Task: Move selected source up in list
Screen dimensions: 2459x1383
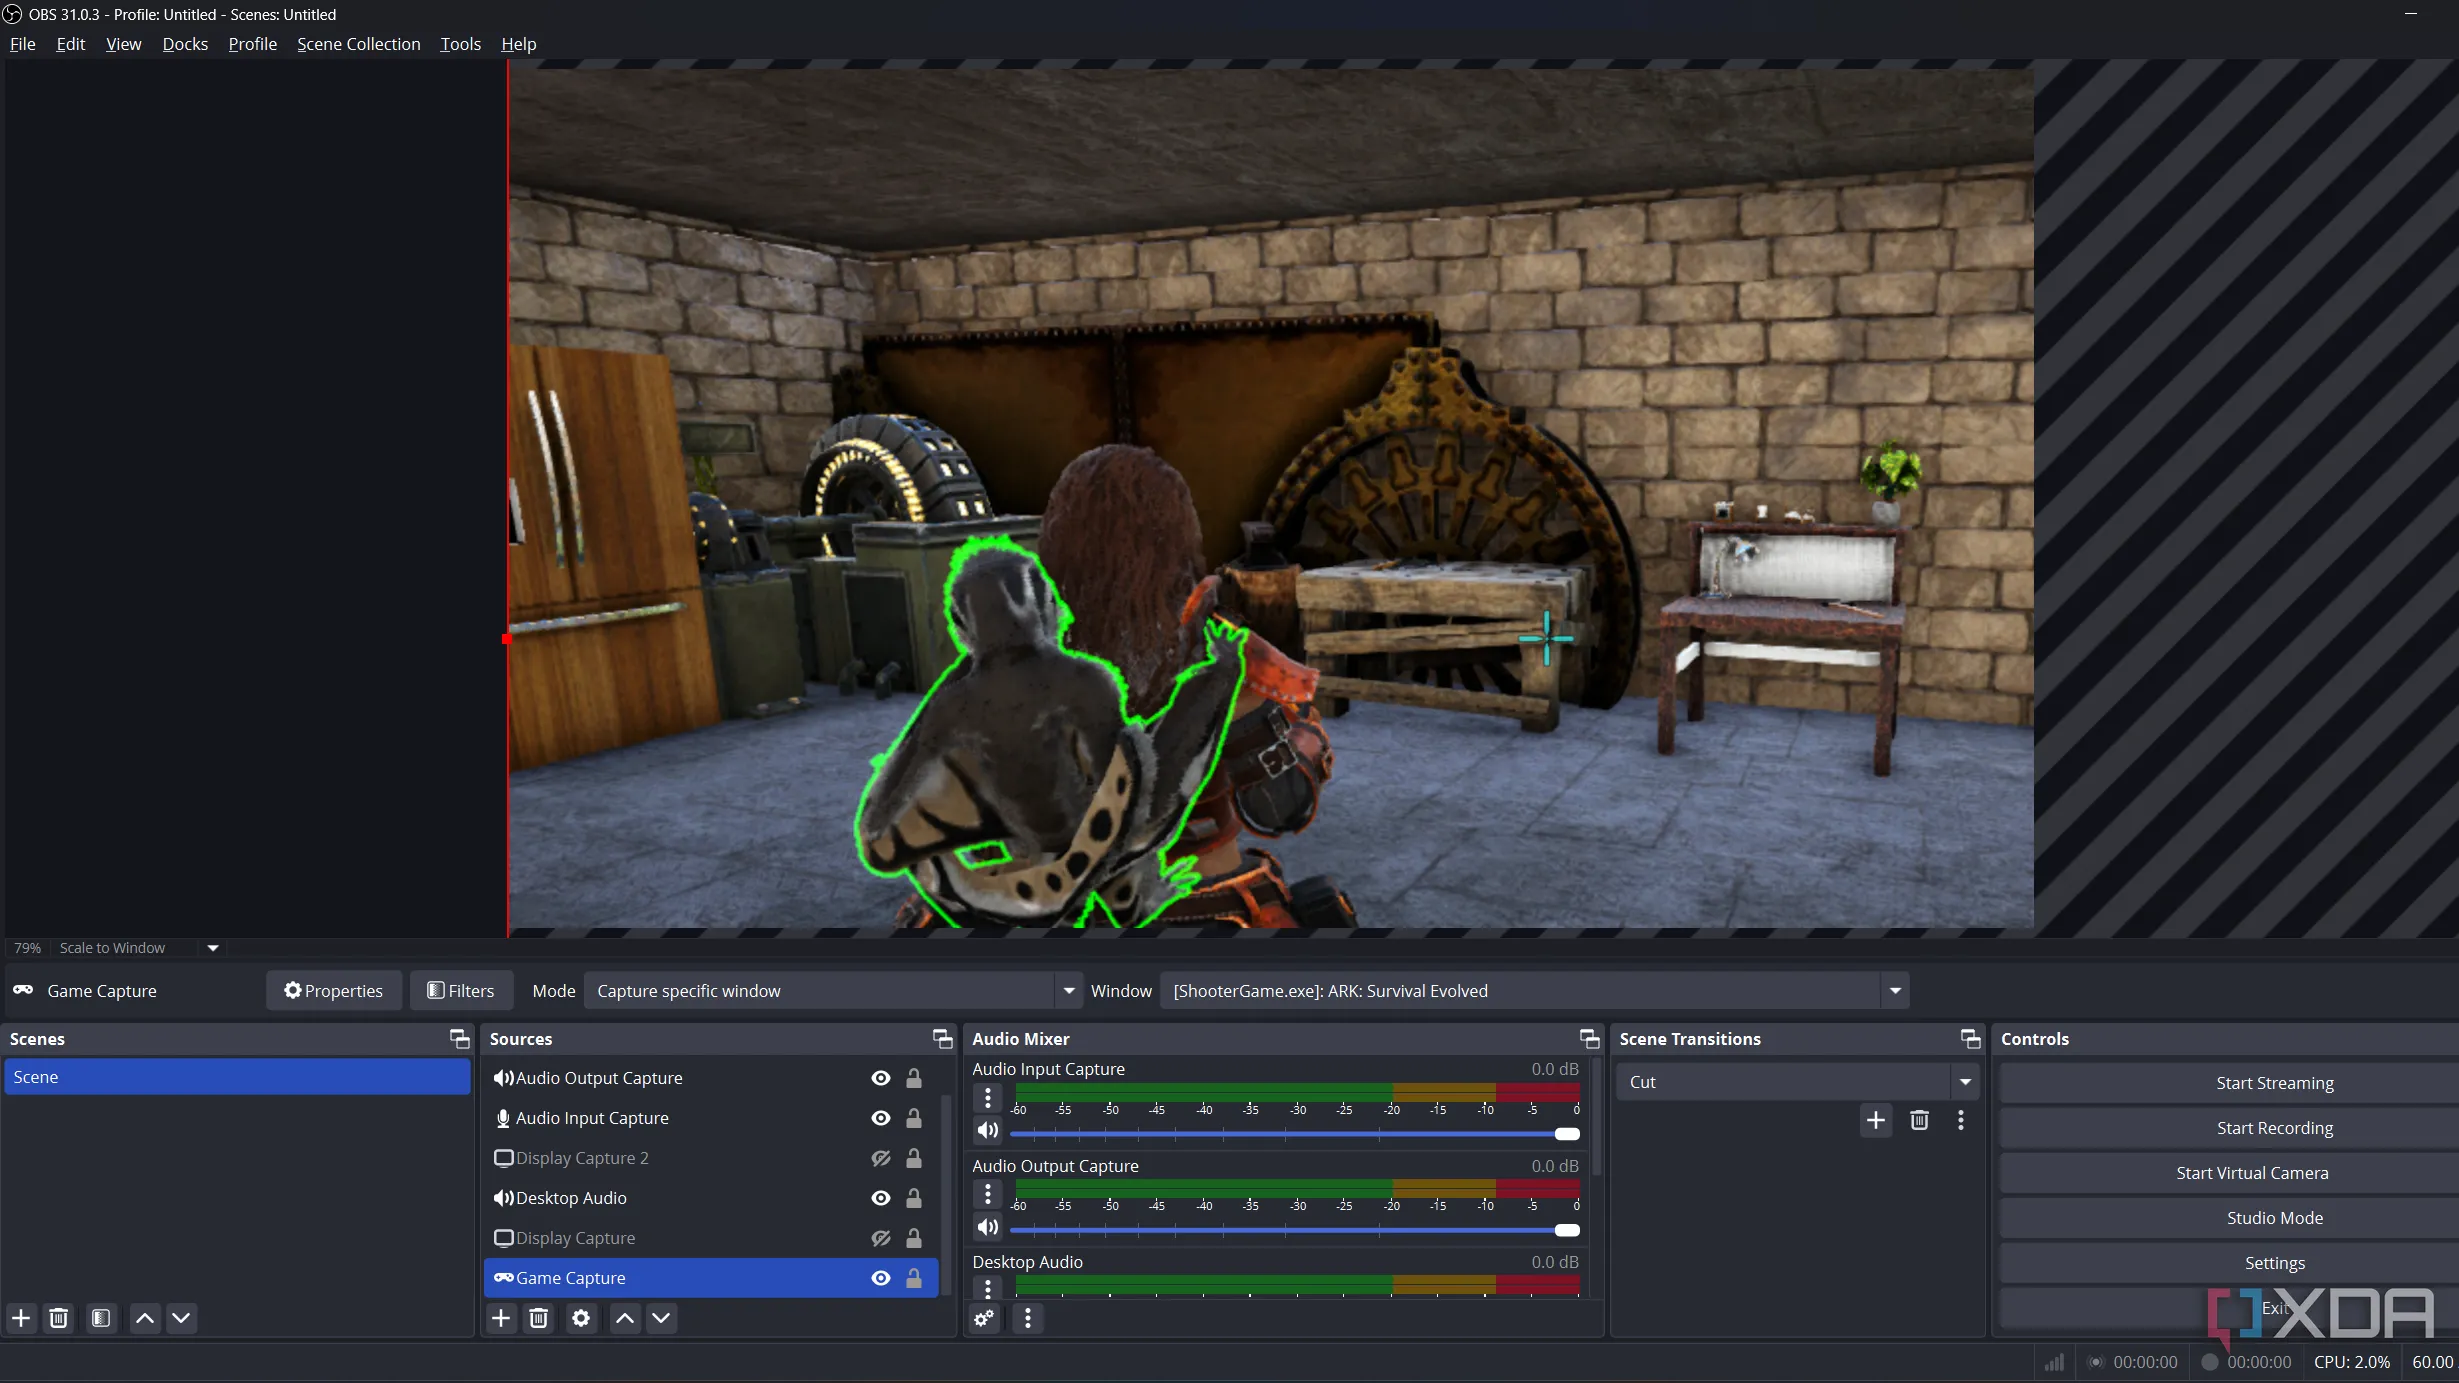Action: [x=625, y=1318]
